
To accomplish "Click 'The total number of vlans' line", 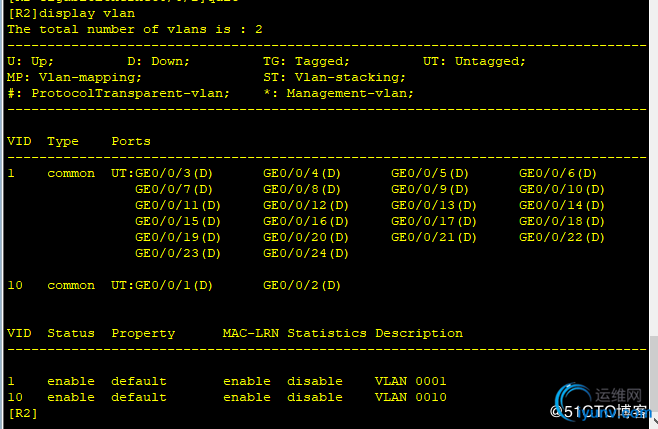I will (x=135, y=29).
